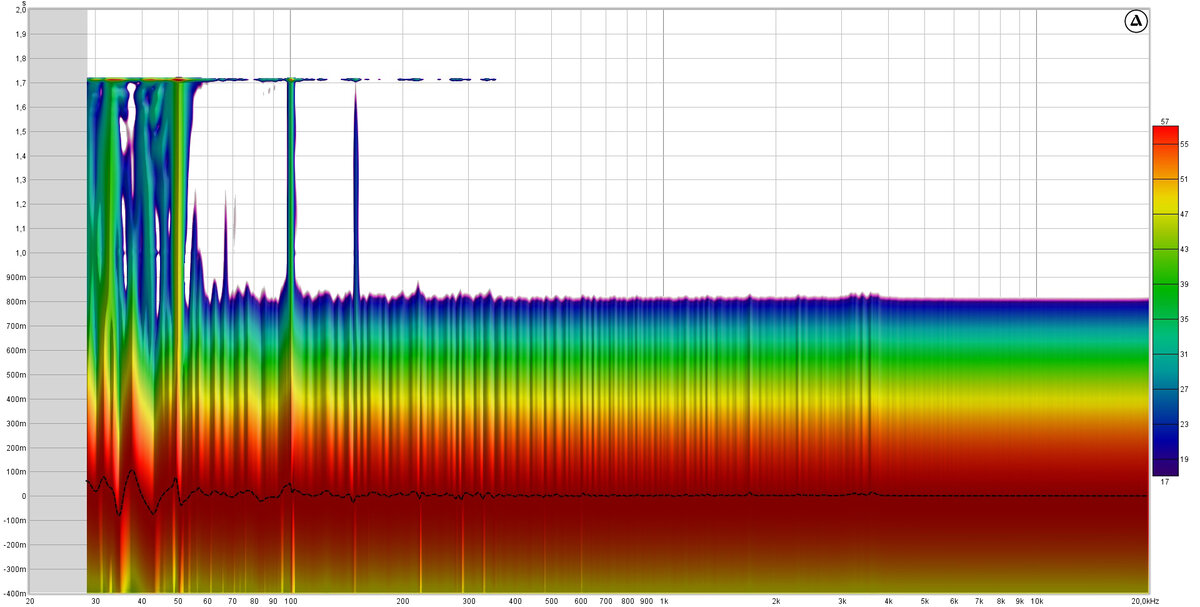Select the 19 label on the color scale
The image size is (1200, 607).
click(1182, 457)
